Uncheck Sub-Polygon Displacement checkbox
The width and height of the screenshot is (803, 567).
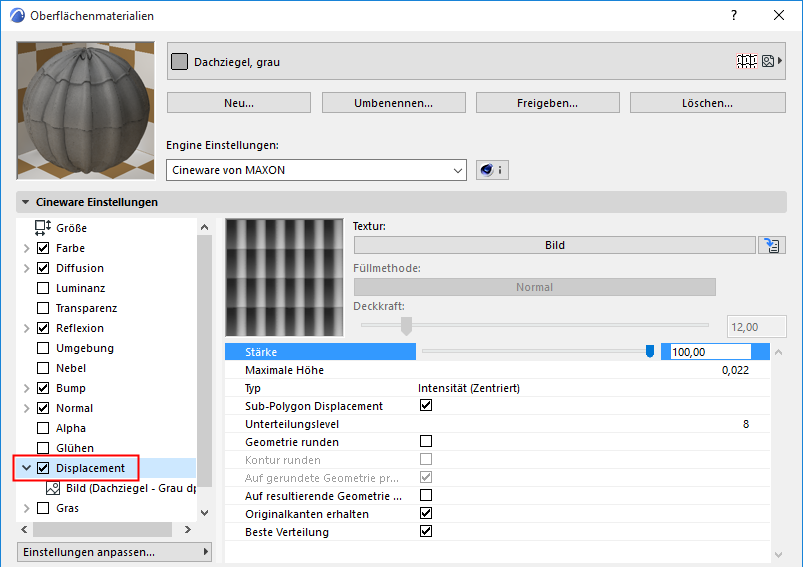point(426,406)
